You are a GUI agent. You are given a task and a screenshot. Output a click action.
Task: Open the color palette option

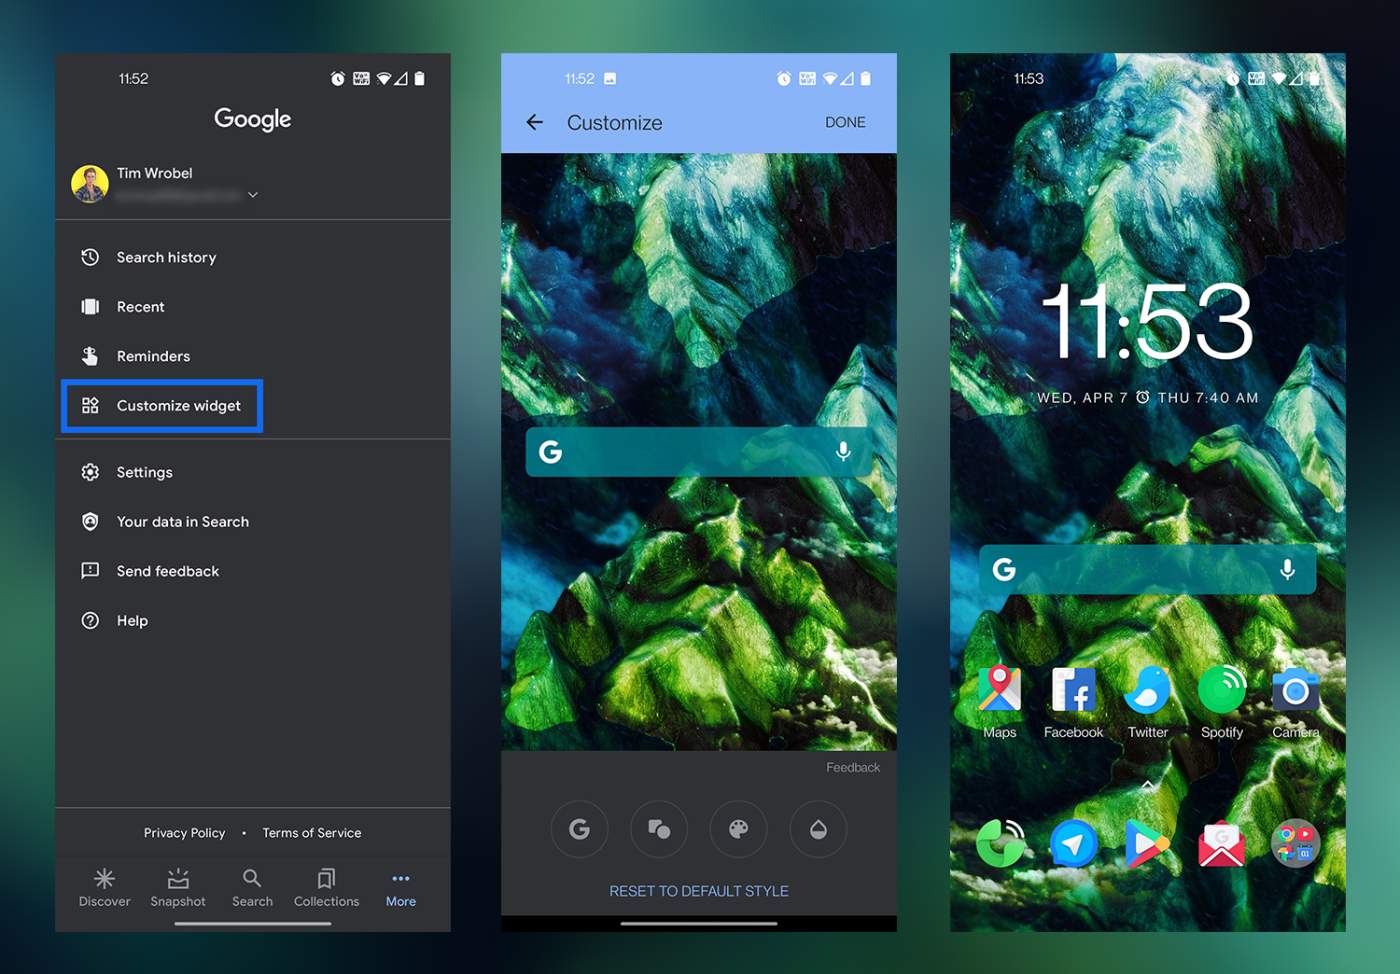pyautogui.click(x=738, y=829)
